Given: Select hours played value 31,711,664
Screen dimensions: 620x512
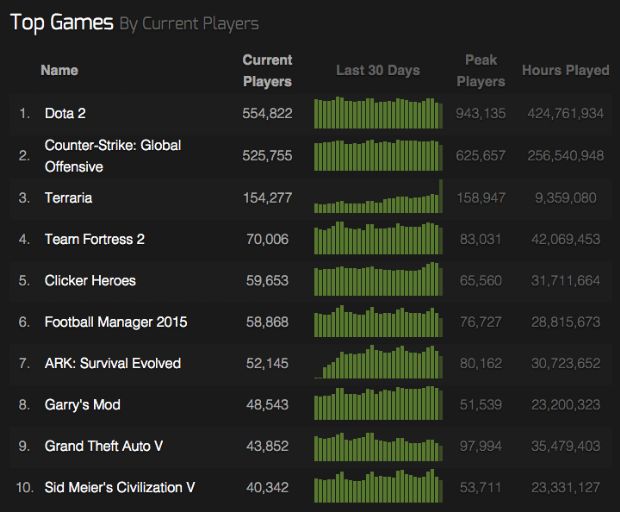Looking at the screenshot, I should click(565, 281).
